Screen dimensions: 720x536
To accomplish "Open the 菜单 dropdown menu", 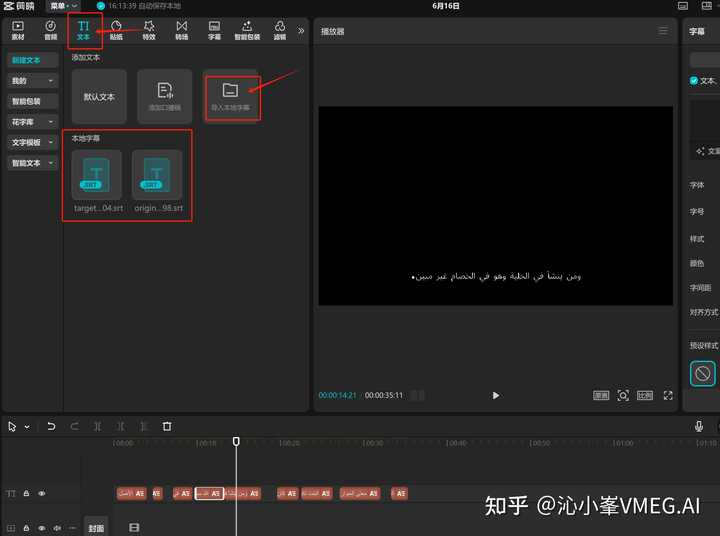I will pyautogui.click(x=63, y=6).
